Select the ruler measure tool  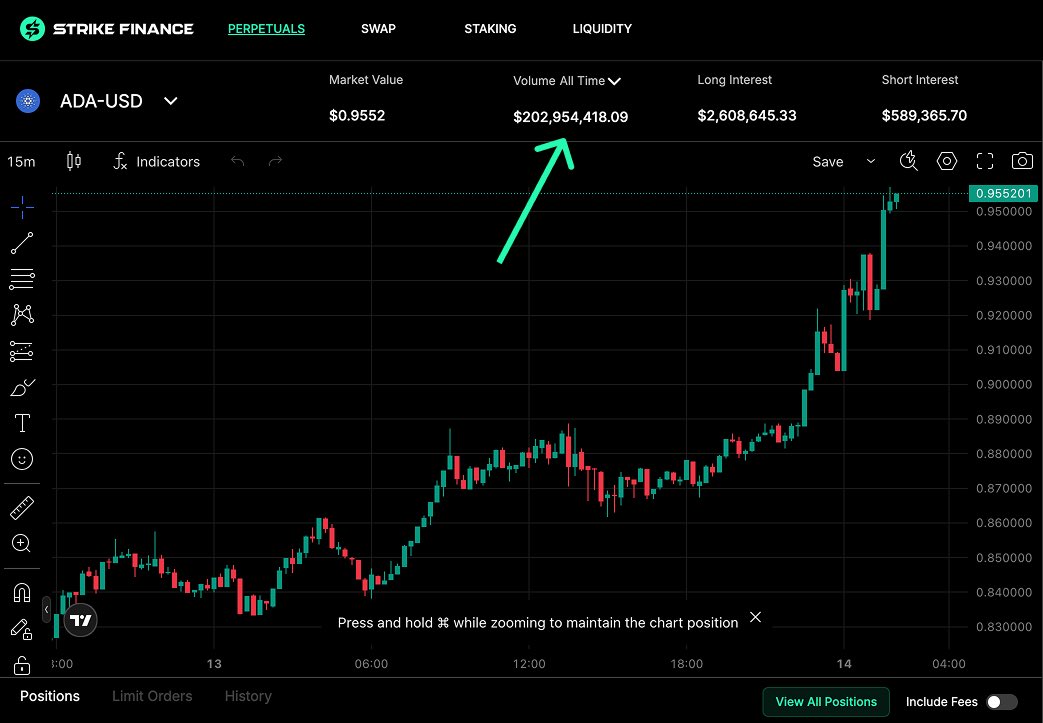tap(22, 507)
